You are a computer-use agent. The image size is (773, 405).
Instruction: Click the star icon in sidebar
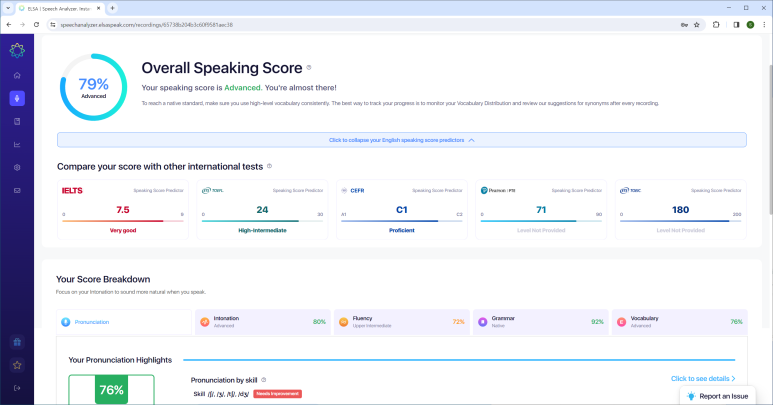[x=17, y=365]
